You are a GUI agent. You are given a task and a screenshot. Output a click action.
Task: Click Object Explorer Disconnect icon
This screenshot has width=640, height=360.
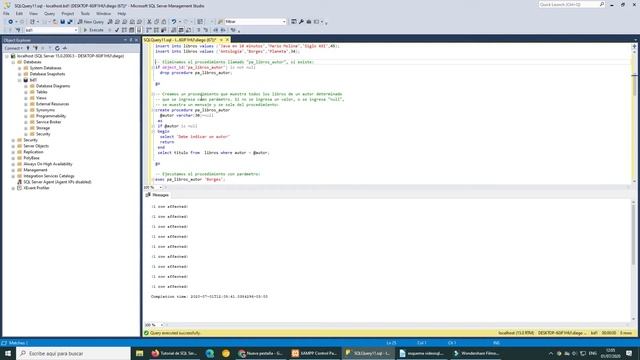36,48
